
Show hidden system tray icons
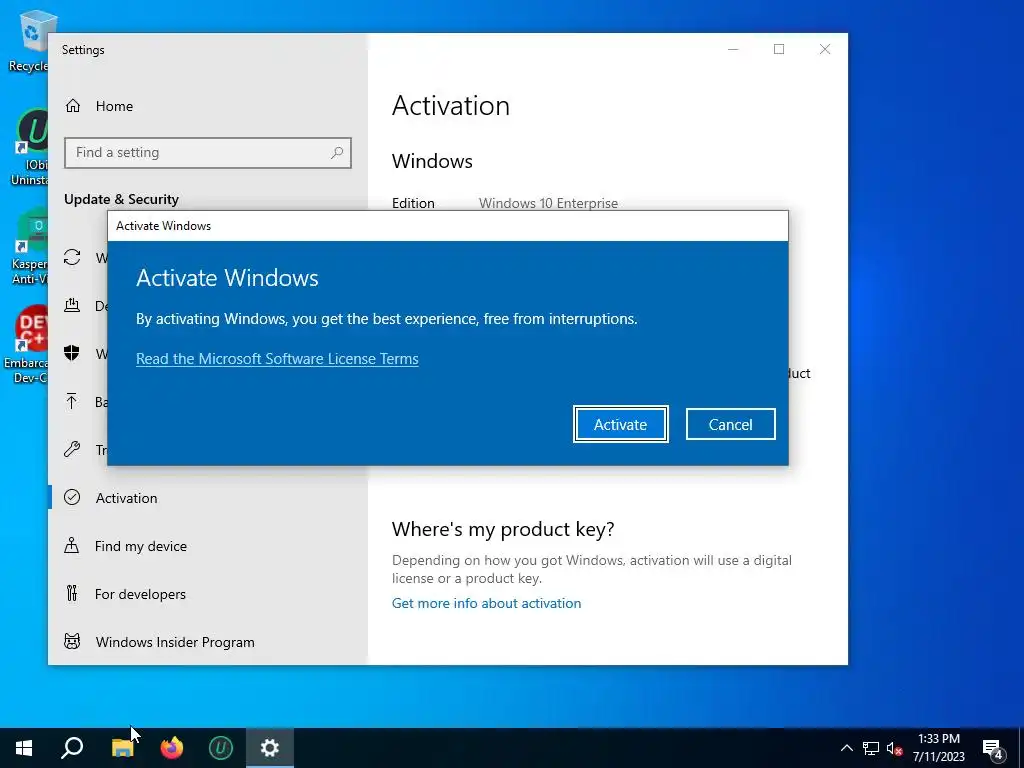coord(846,748)
